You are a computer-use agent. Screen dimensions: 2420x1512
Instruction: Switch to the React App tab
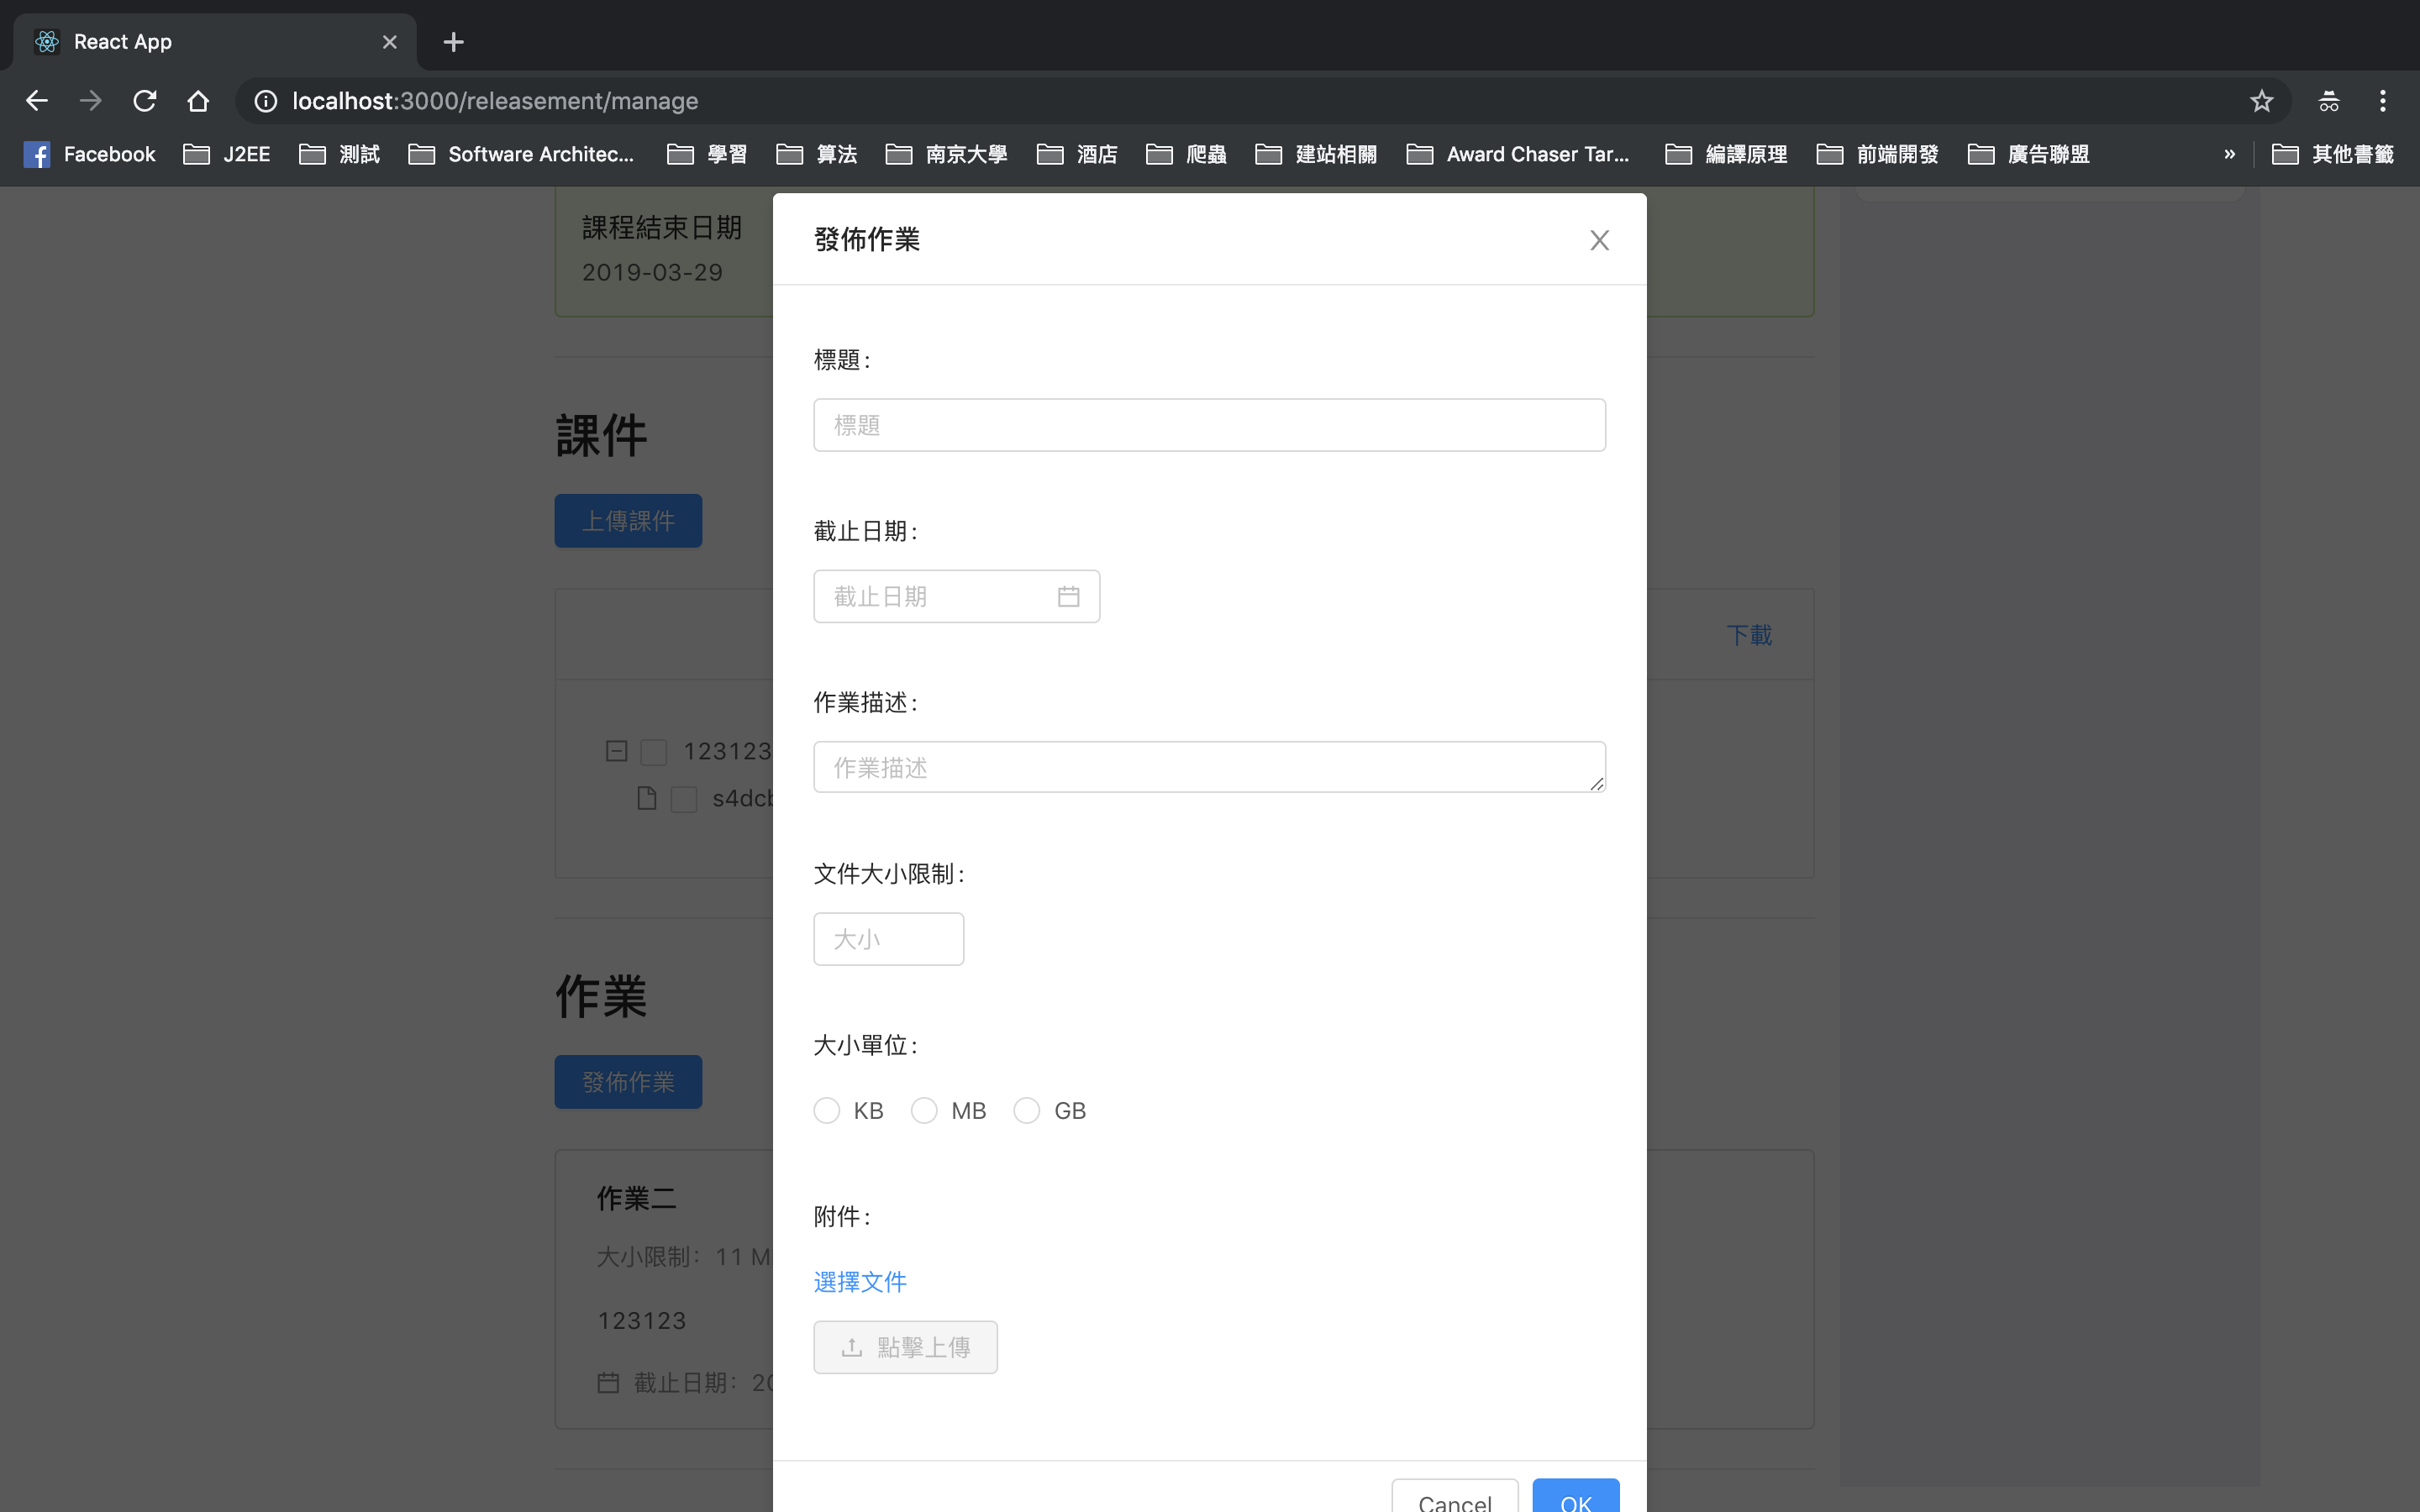200,42
